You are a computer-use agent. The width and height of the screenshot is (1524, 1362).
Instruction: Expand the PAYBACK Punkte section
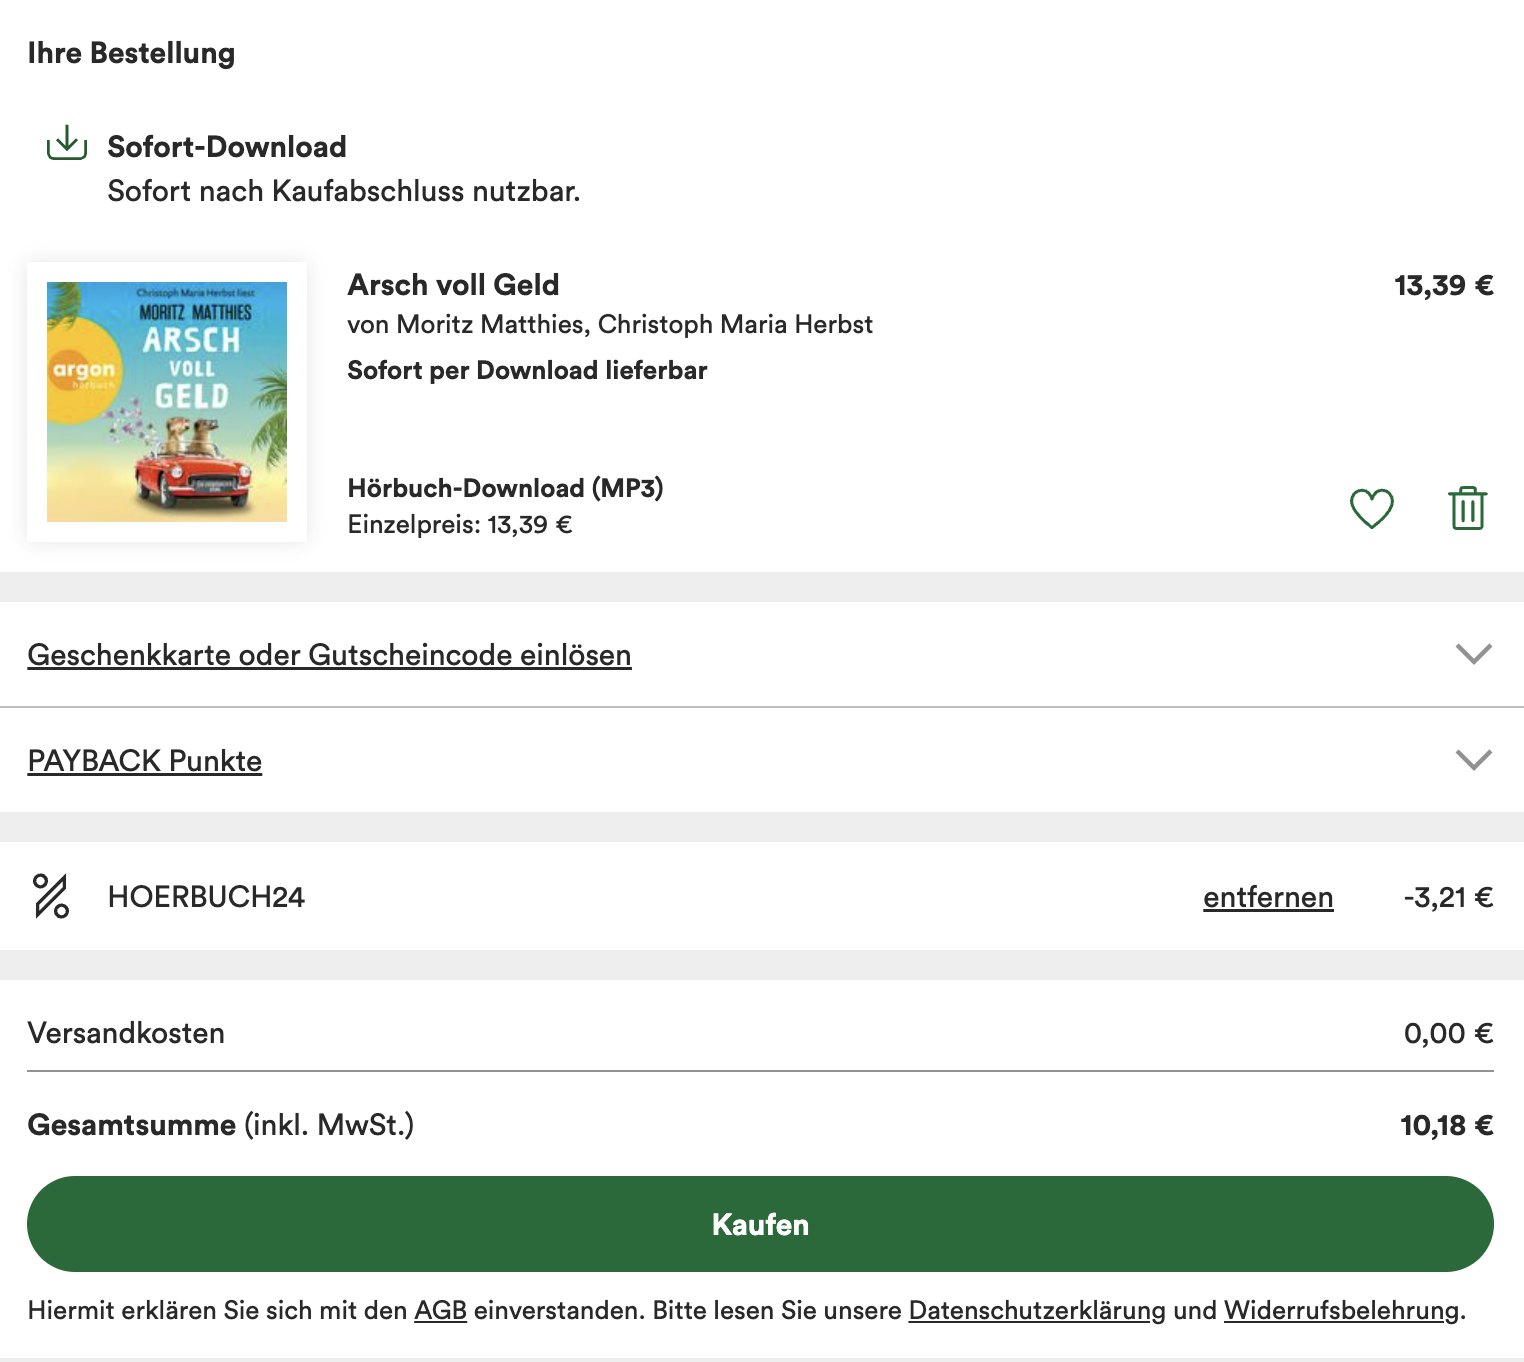(145, 761)
